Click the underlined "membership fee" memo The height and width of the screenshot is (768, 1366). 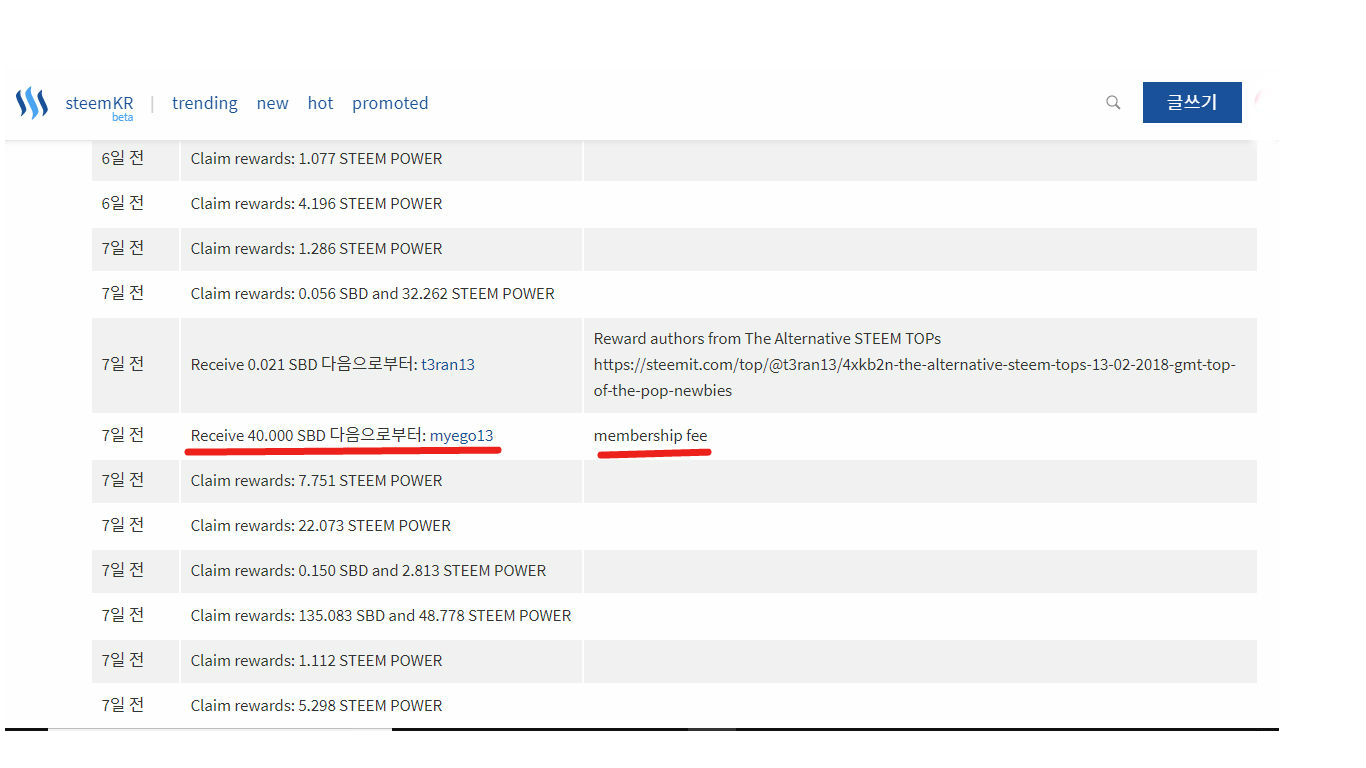point(651,435)
